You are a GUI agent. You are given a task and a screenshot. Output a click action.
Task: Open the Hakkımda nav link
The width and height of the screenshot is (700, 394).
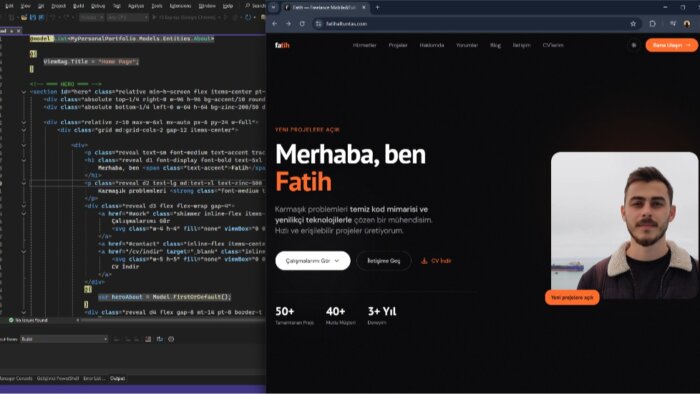[x=432, y=45]
